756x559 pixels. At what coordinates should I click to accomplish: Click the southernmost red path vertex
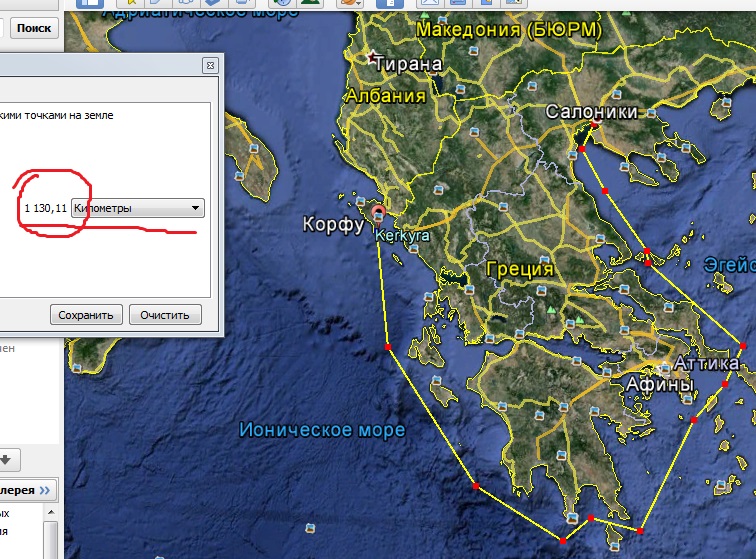[563, 541]
